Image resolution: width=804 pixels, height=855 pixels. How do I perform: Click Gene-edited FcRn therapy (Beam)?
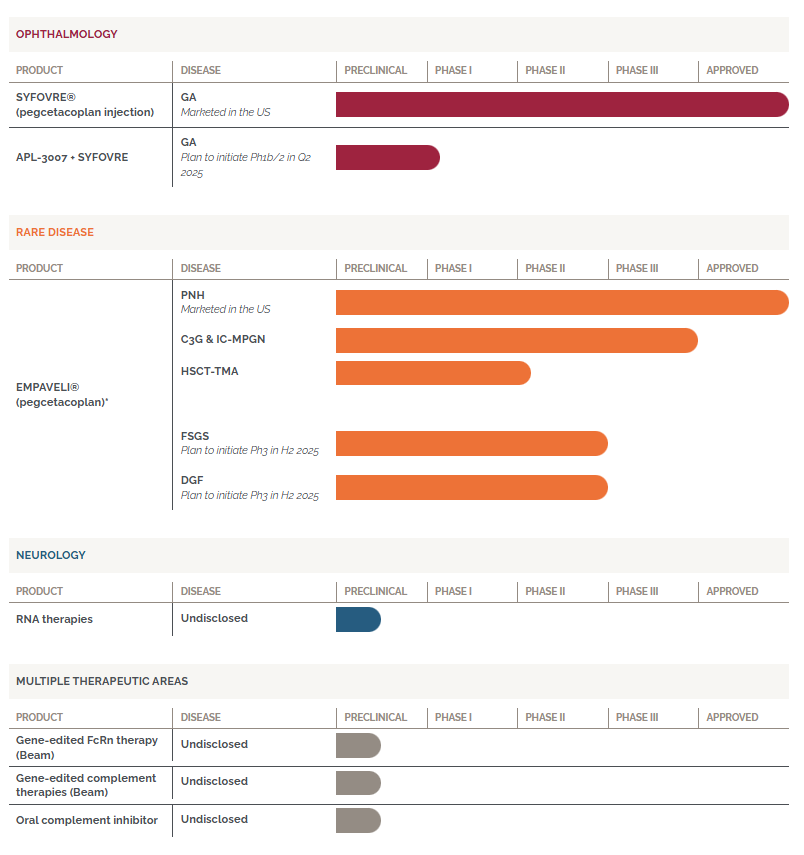[87, 748]
